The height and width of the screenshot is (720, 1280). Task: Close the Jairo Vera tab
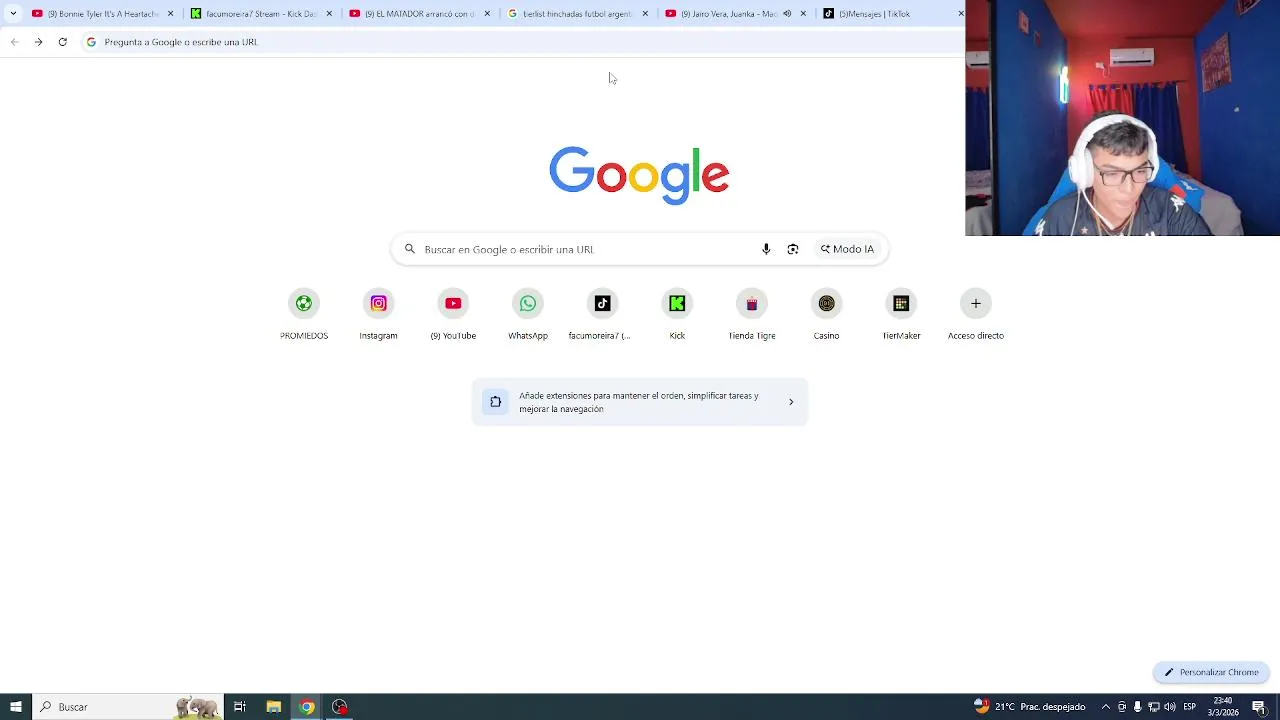coord(803,14)
